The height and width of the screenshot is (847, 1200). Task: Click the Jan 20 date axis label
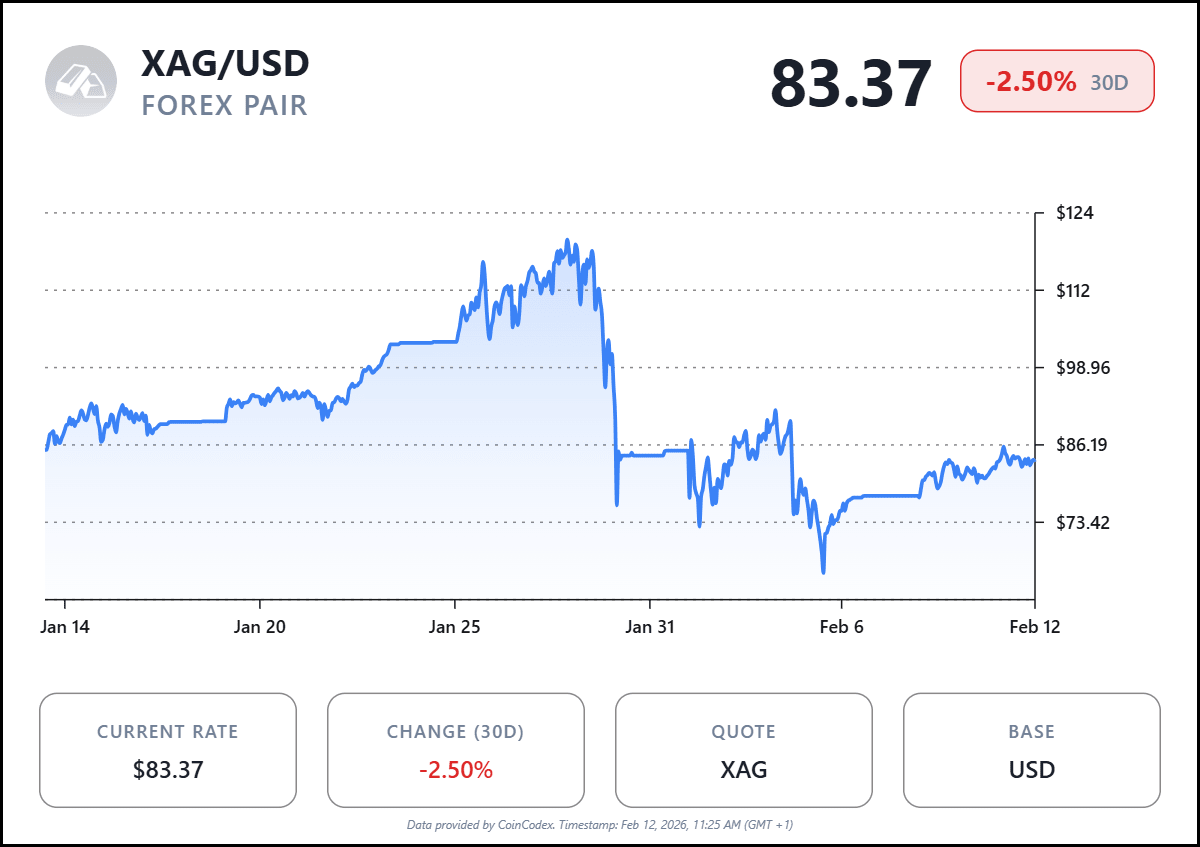[260, 627]
